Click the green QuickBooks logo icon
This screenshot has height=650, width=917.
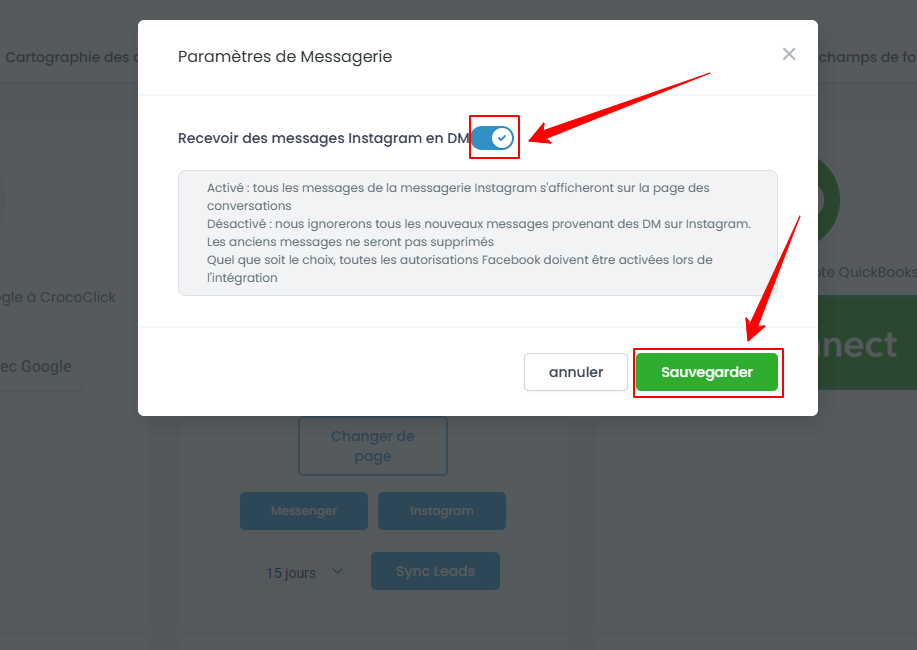pos(828,200)
